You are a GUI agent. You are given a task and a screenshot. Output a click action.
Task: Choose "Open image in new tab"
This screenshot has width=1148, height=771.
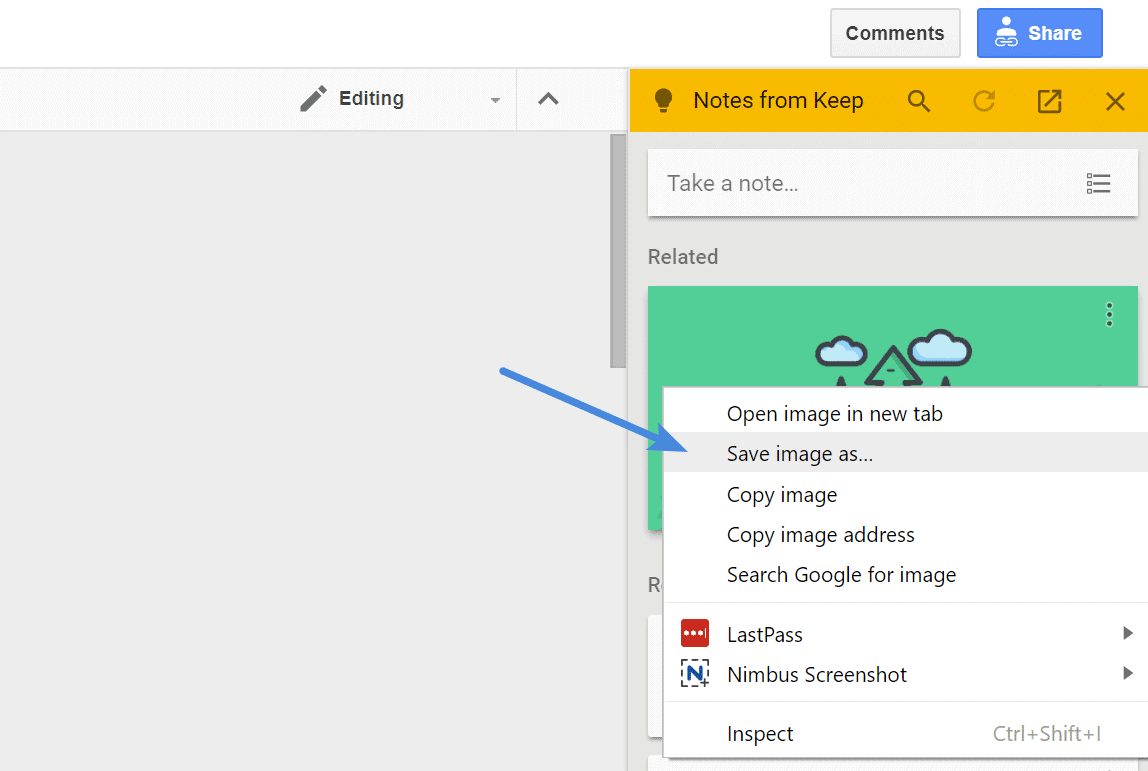click(x=834, y=414)
